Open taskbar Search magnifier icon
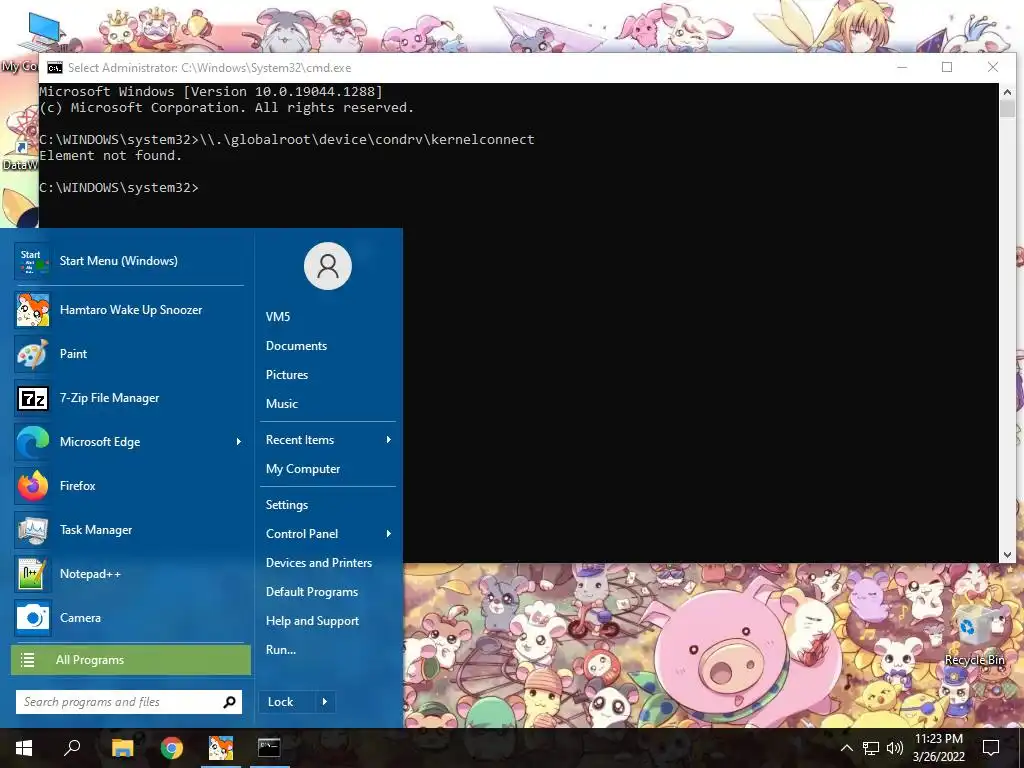 [x=72, y=748]
